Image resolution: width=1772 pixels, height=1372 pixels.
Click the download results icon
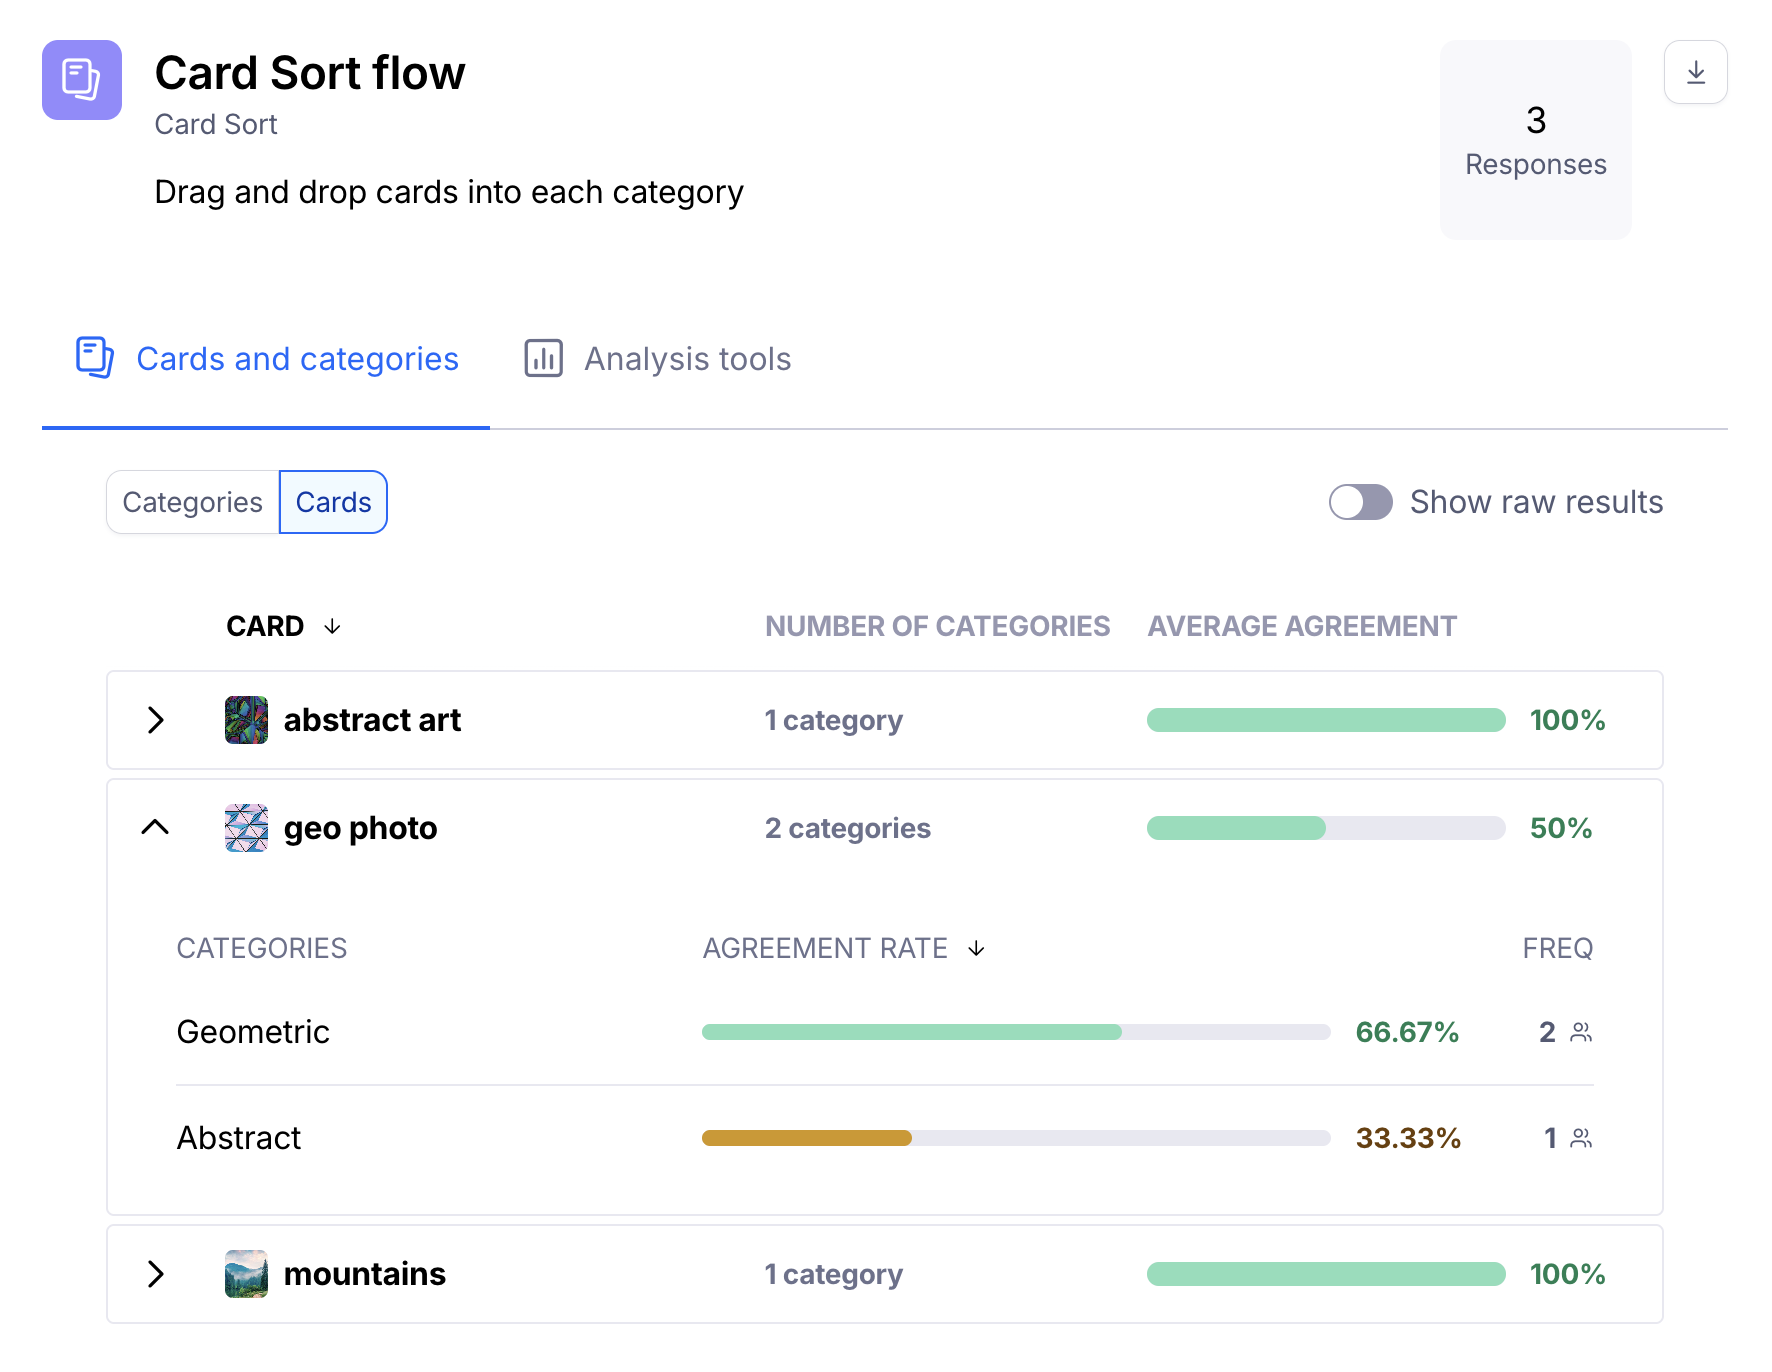coord(1695,72)
